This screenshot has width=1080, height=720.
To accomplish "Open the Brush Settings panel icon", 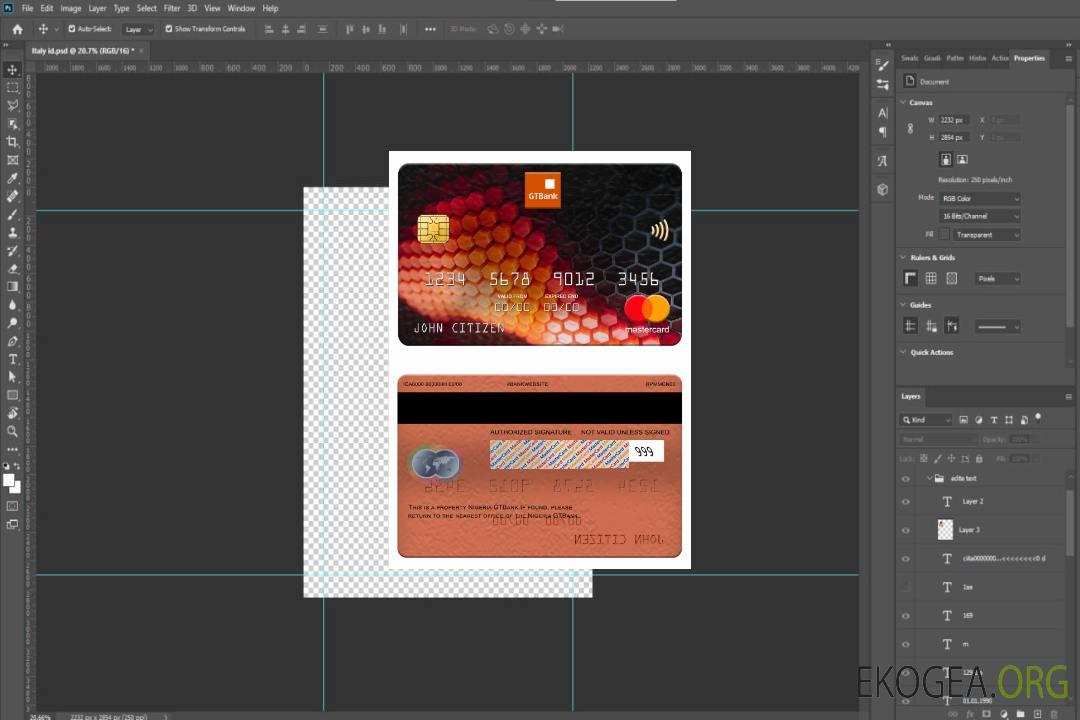I will tap(883, 65).
